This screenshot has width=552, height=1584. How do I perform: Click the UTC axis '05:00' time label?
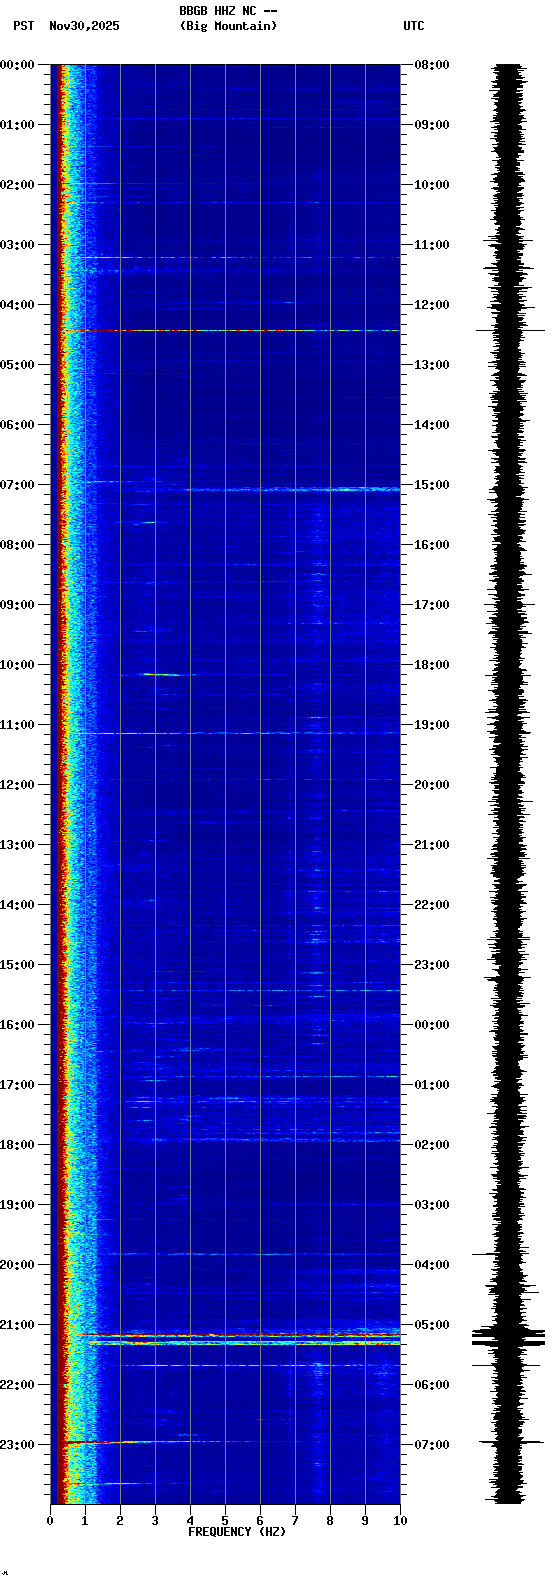point(432,1325)
